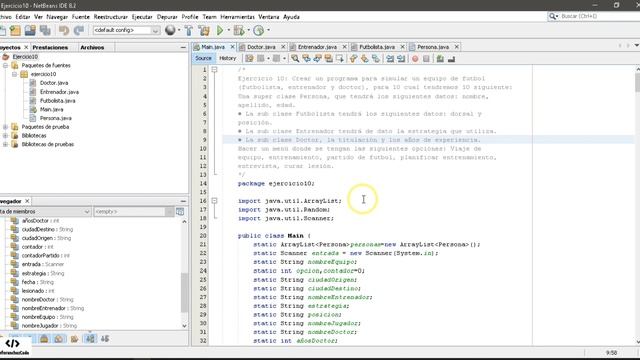
Task: Click Shift Line Right icon
Action: [x=401, y=59]
